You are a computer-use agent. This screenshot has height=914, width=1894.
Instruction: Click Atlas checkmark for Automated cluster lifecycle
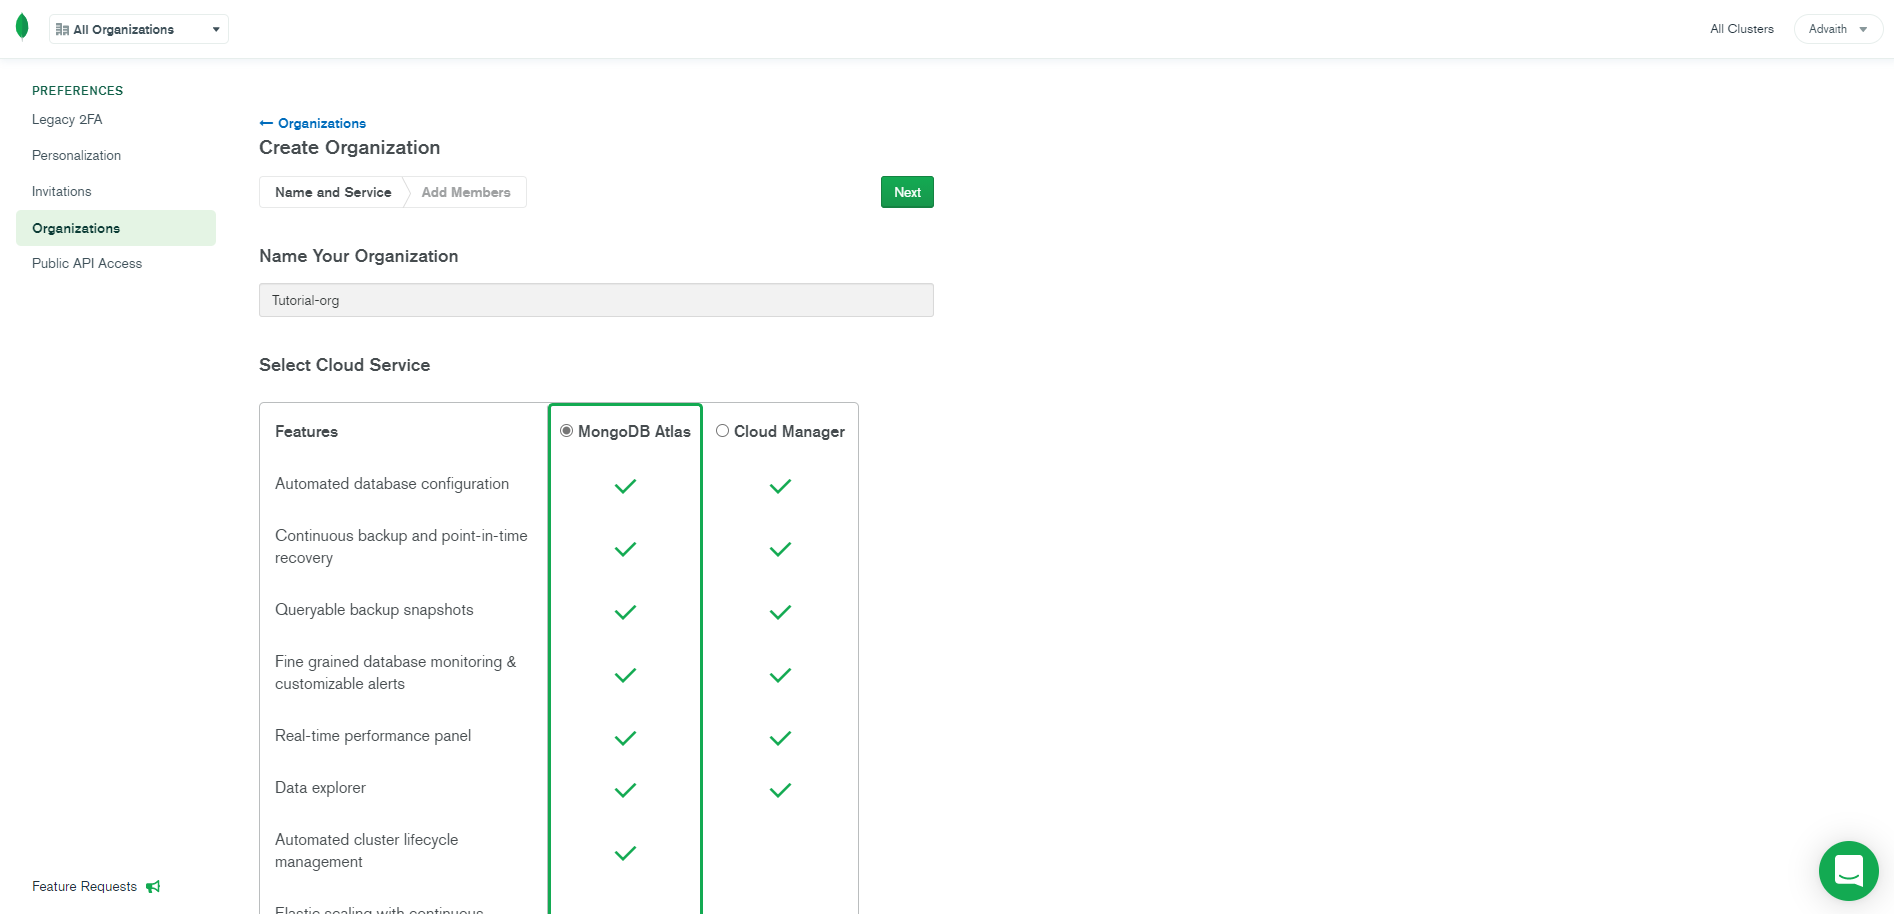[625, 853]
